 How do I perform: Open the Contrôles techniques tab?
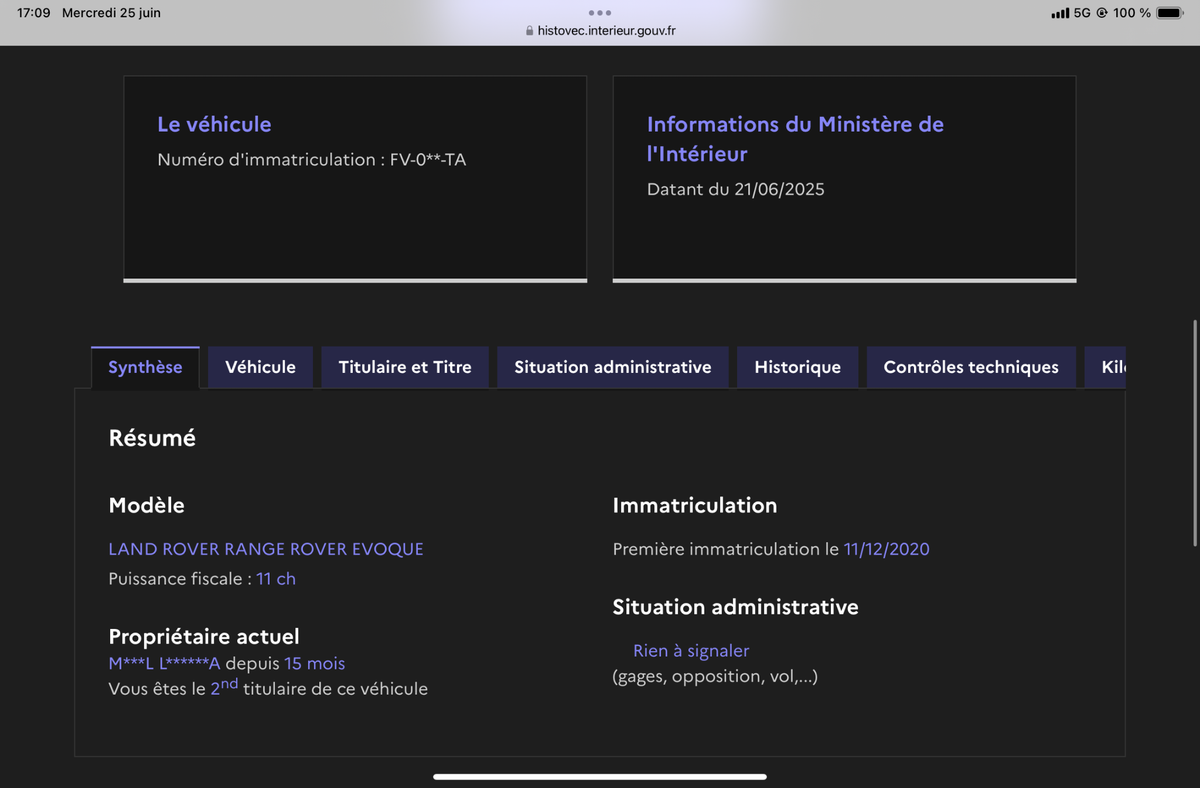pos(971,367)
